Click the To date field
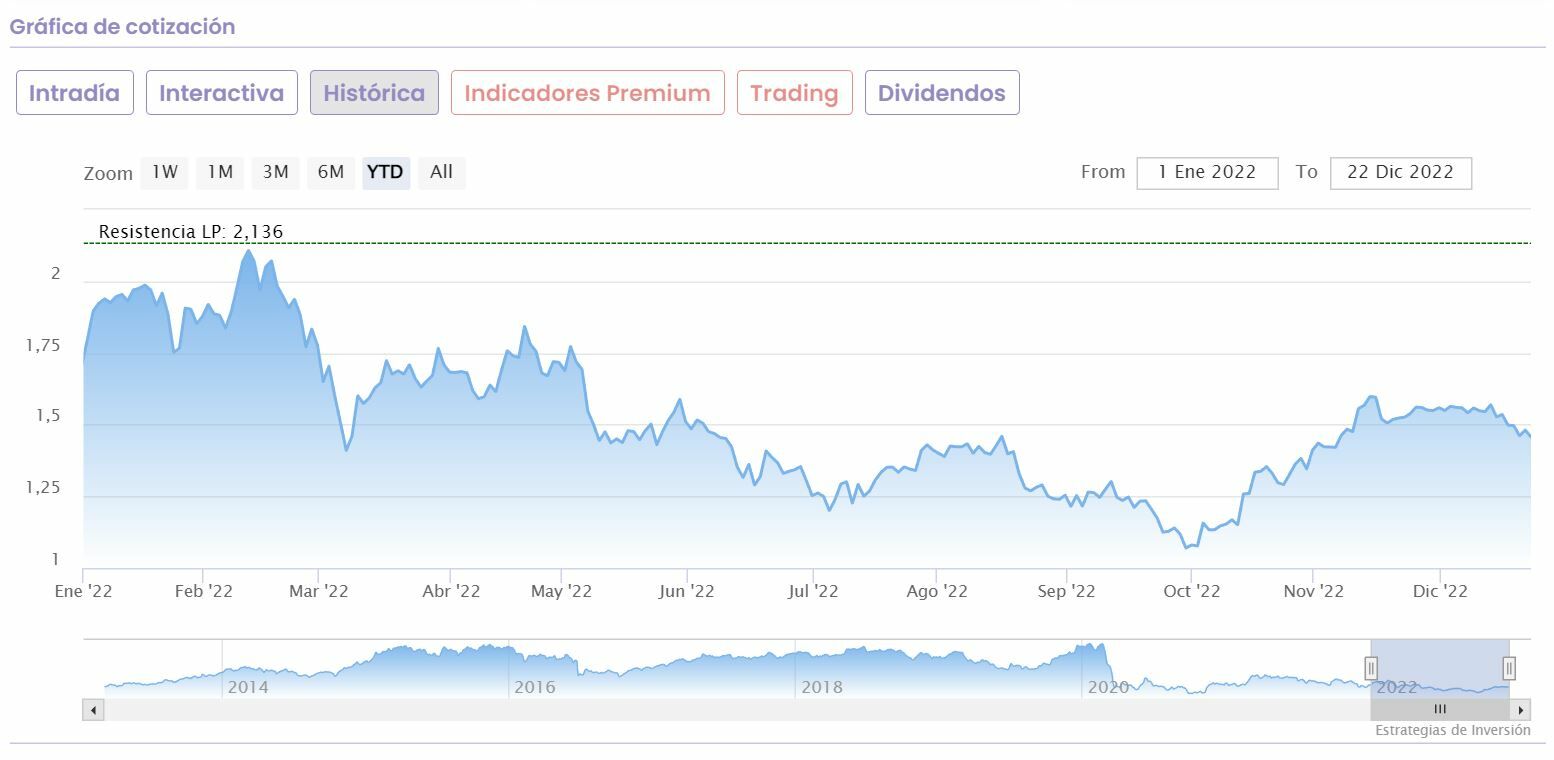 point(1400,172)
